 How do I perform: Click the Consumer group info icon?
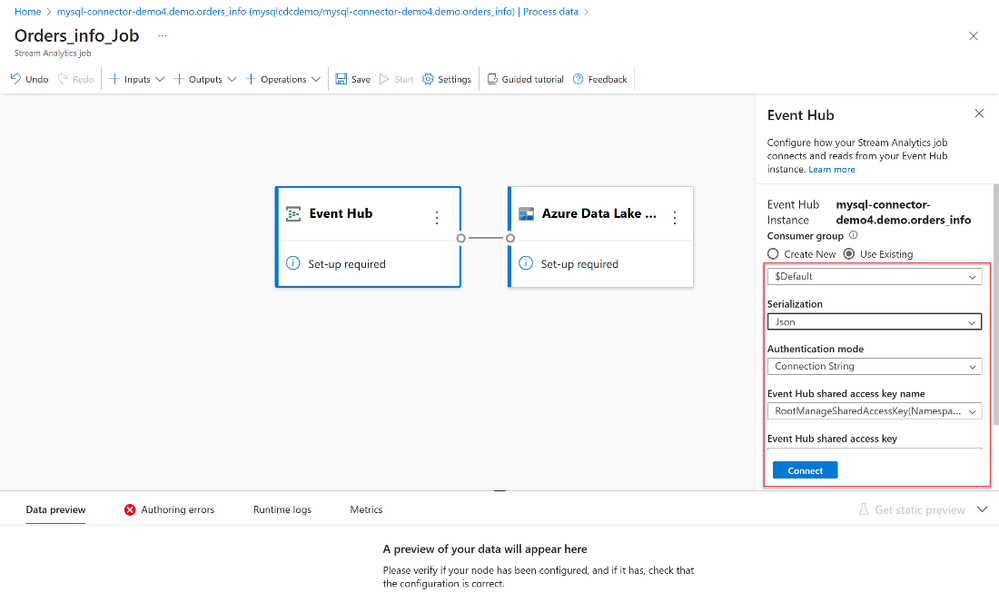(853, 235)
